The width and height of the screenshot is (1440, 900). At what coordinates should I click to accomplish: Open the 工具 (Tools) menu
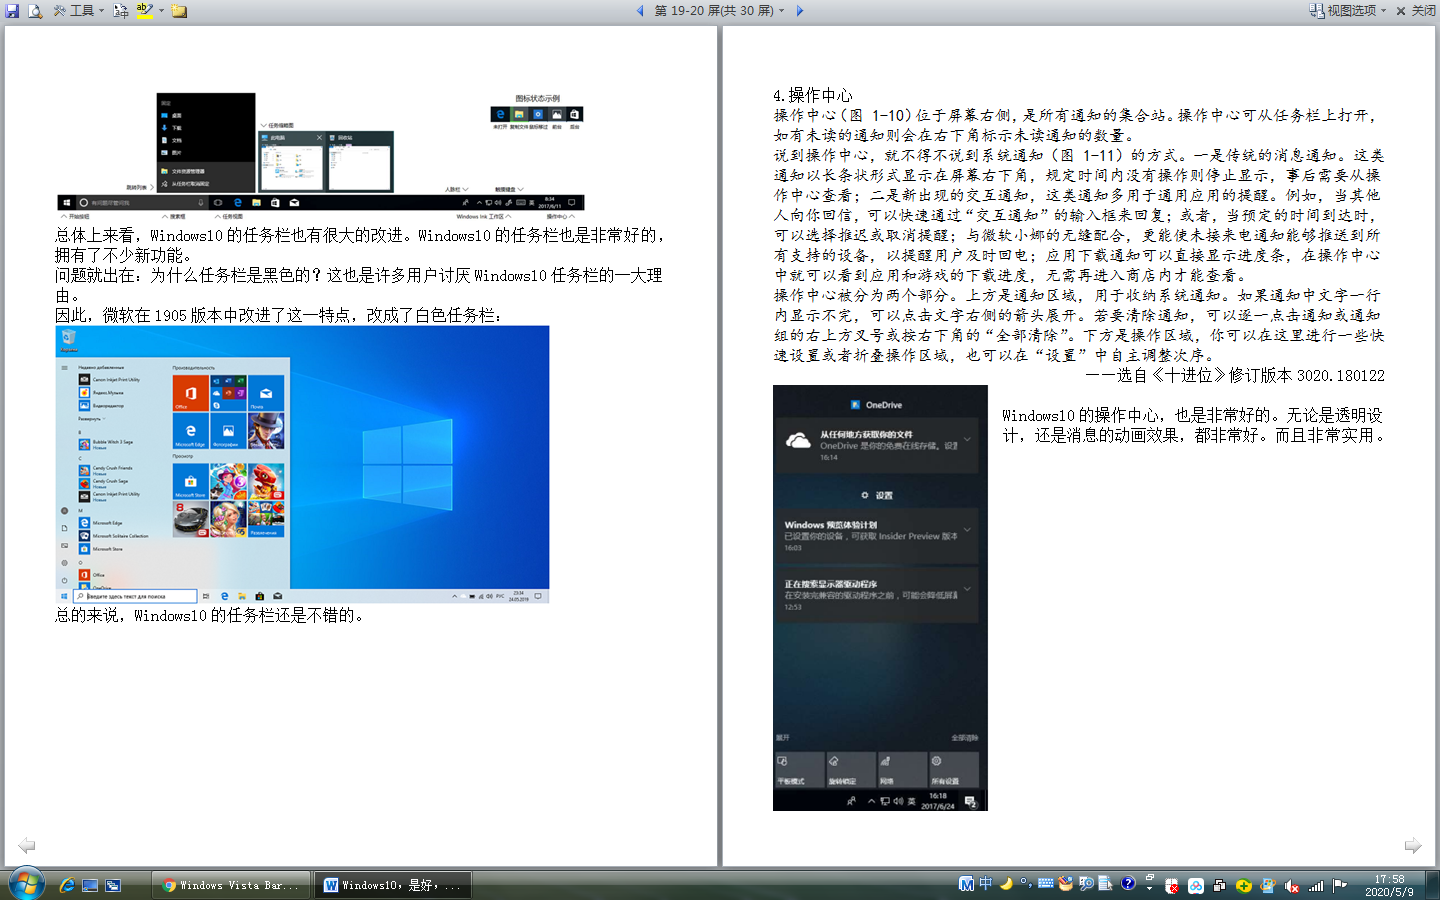point(79,11)
